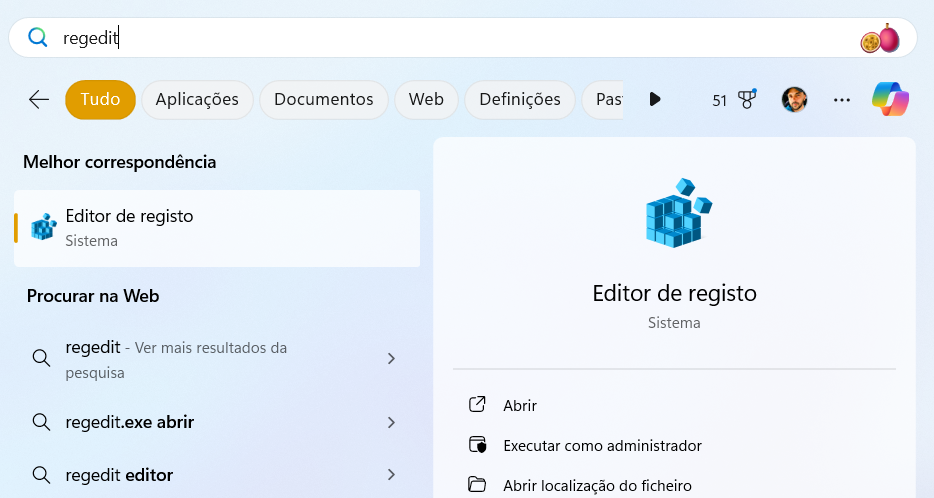934x498 pixels.
Task: Click the admin shield icon
Action: click(477, 445)
